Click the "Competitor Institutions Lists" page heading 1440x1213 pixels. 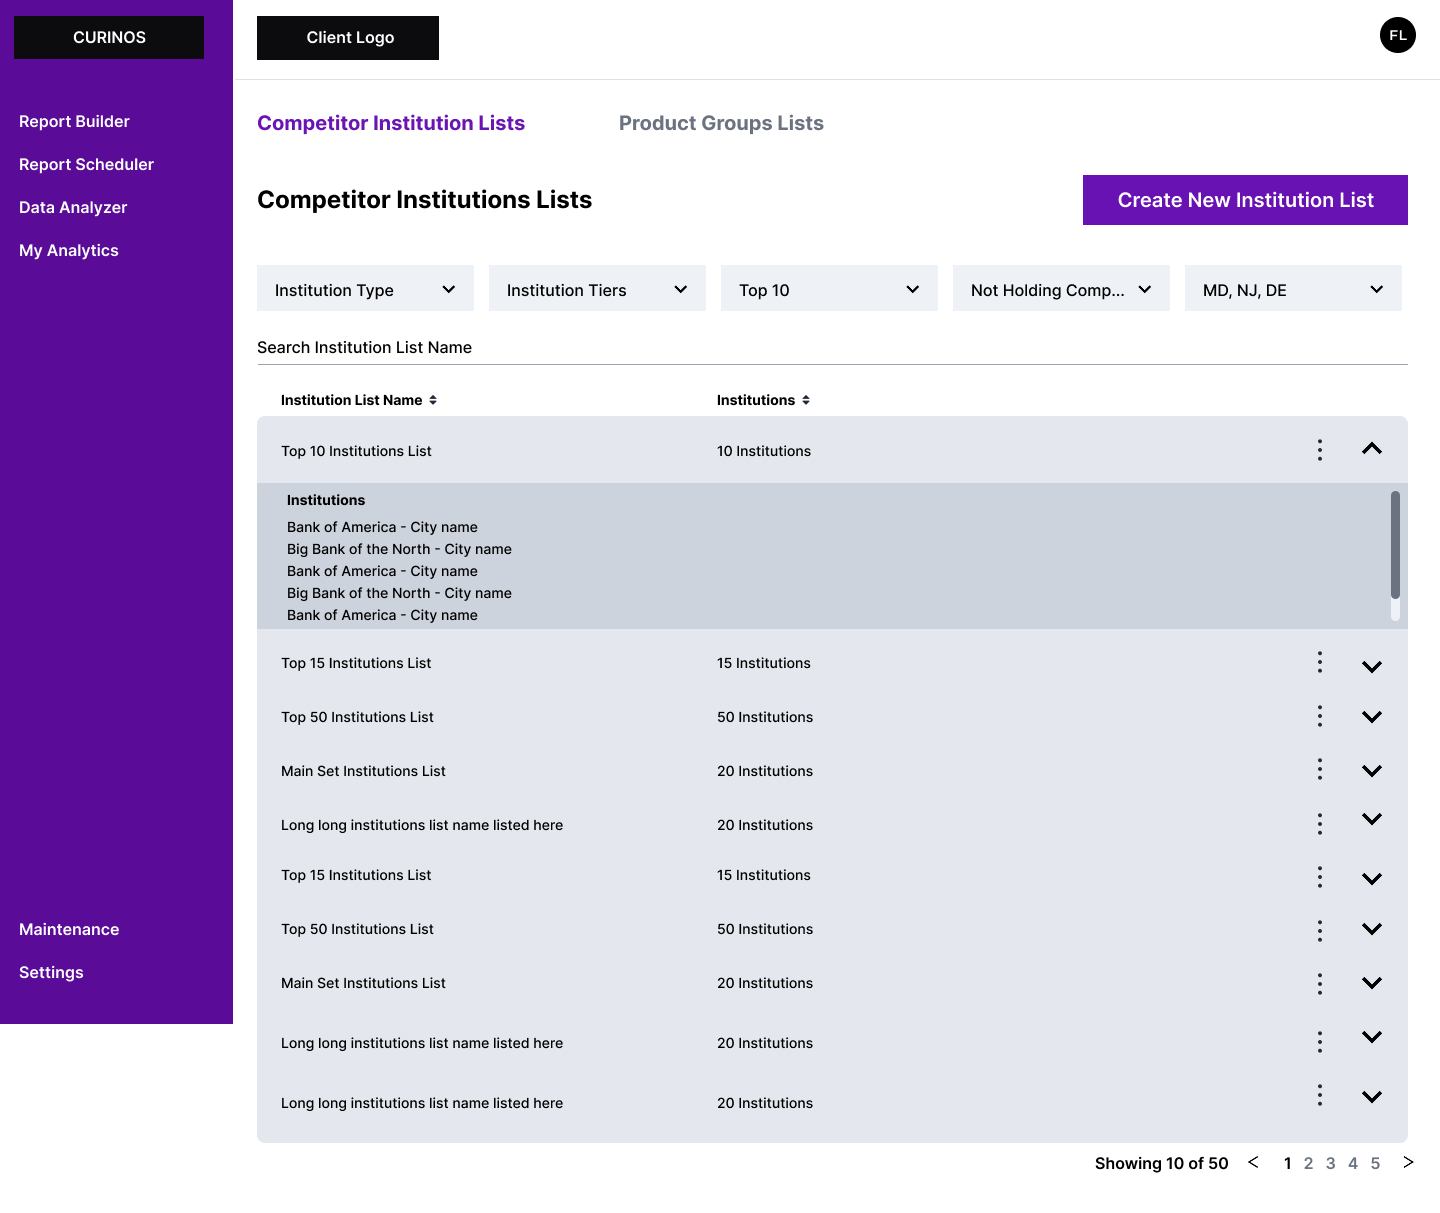click(424, 200)
